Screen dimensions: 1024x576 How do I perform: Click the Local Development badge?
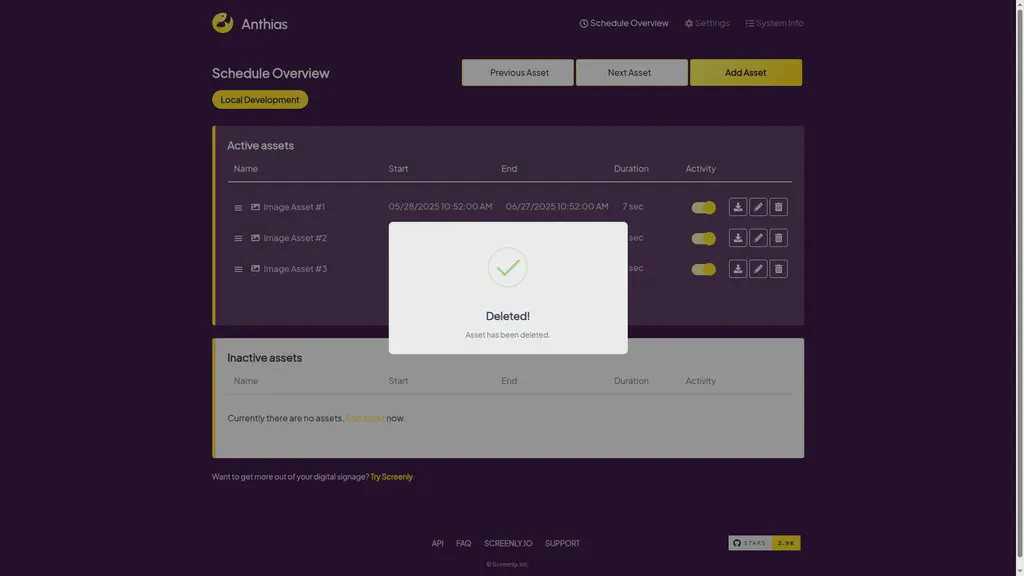coord(259,99)
